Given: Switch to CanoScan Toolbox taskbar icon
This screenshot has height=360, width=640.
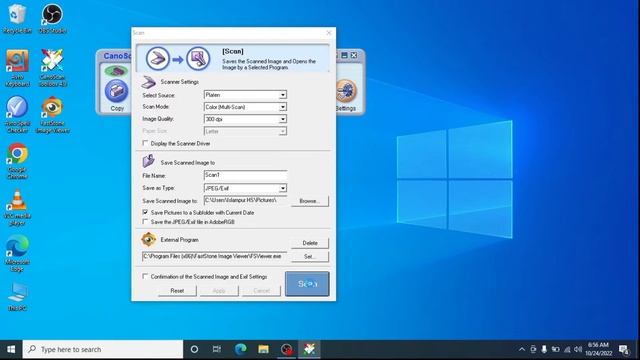Looking at the screenshot, I should click(x=309, y=349).
